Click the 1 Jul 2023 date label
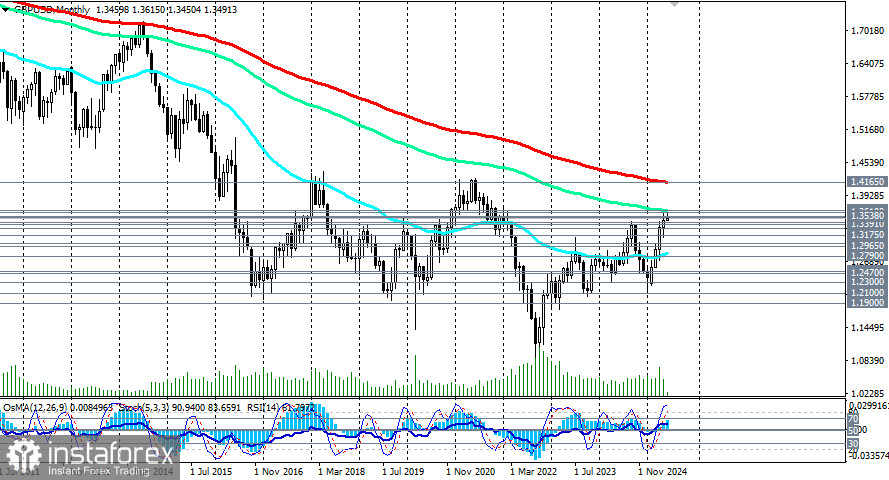 coord(595,471)
